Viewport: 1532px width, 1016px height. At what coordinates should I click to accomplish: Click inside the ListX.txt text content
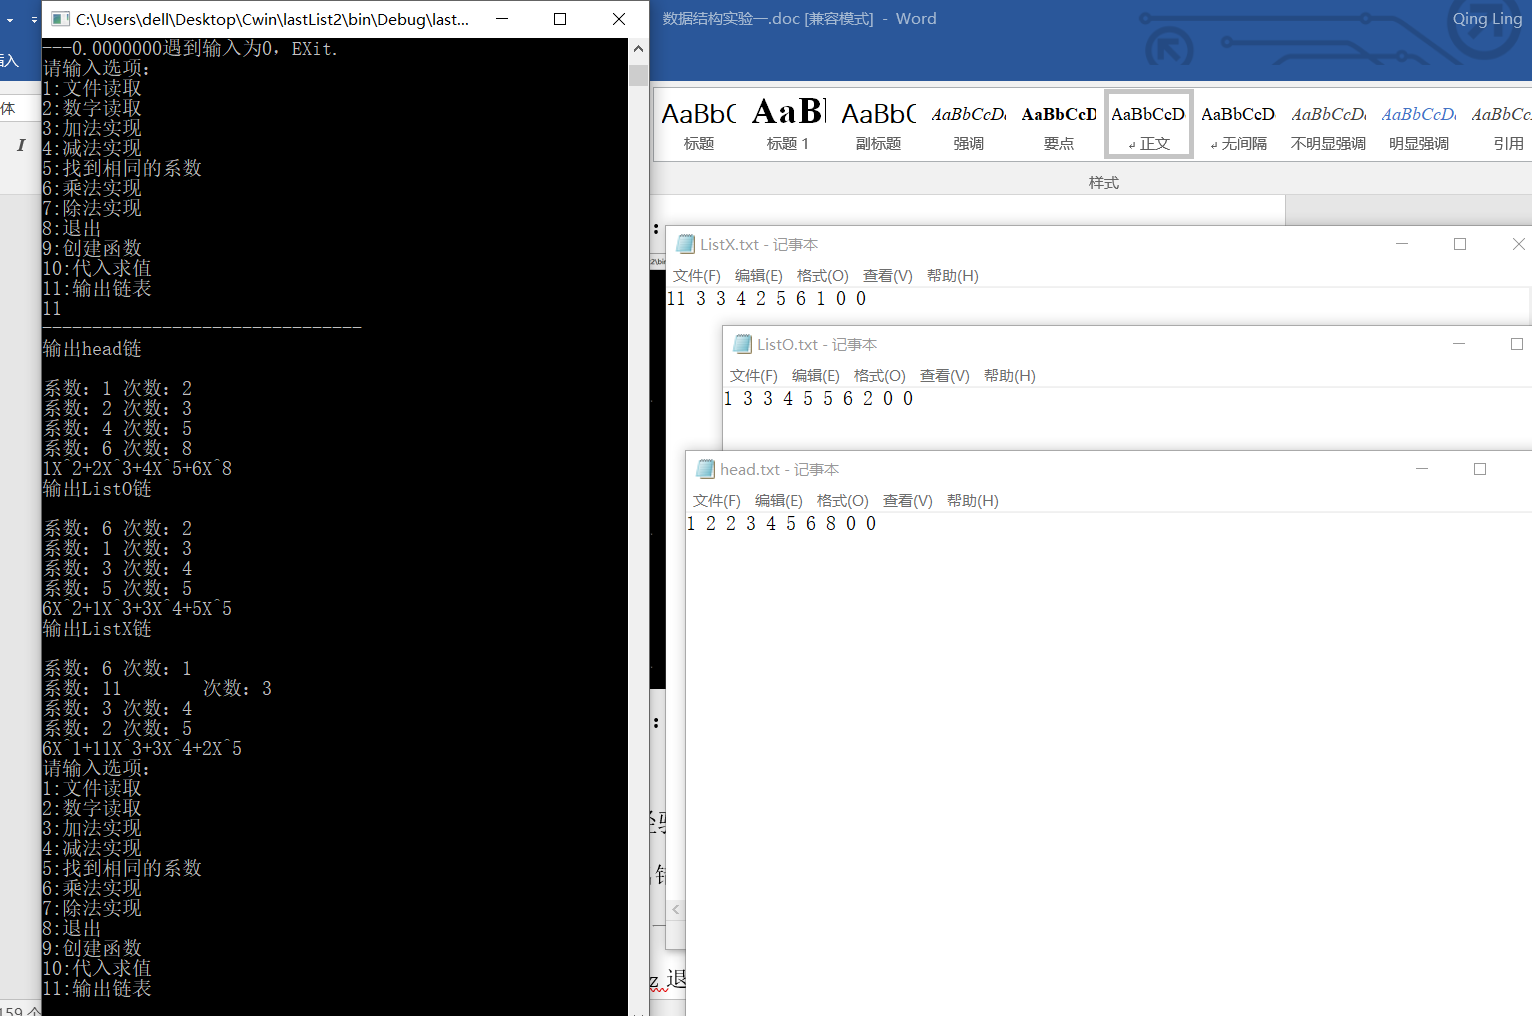click(766, 299)
